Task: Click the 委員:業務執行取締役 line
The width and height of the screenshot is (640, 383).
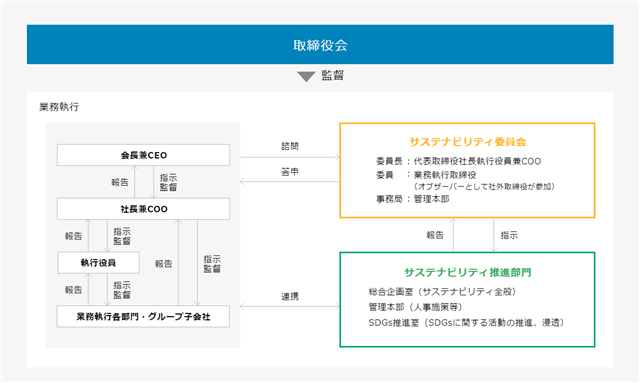Action: coord(426,175)
